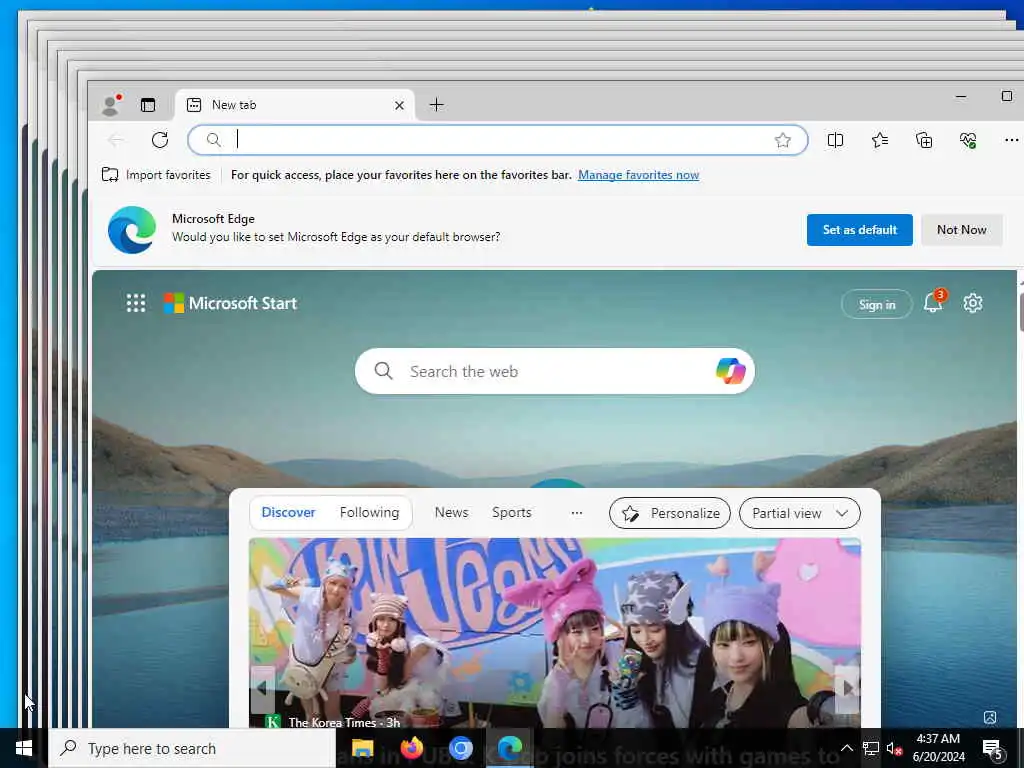Add this page to favorites star
Screen dimensions: 1024x768
(x=782, y=140)
